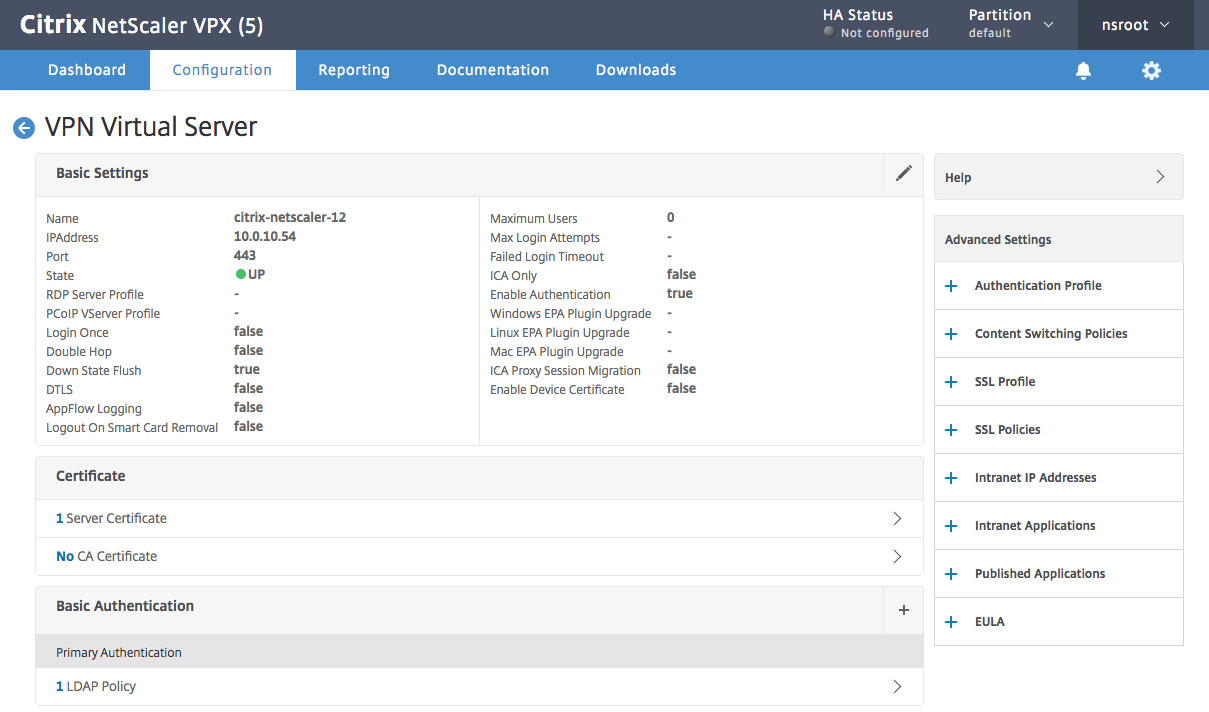Click the HA Status label

857,15
